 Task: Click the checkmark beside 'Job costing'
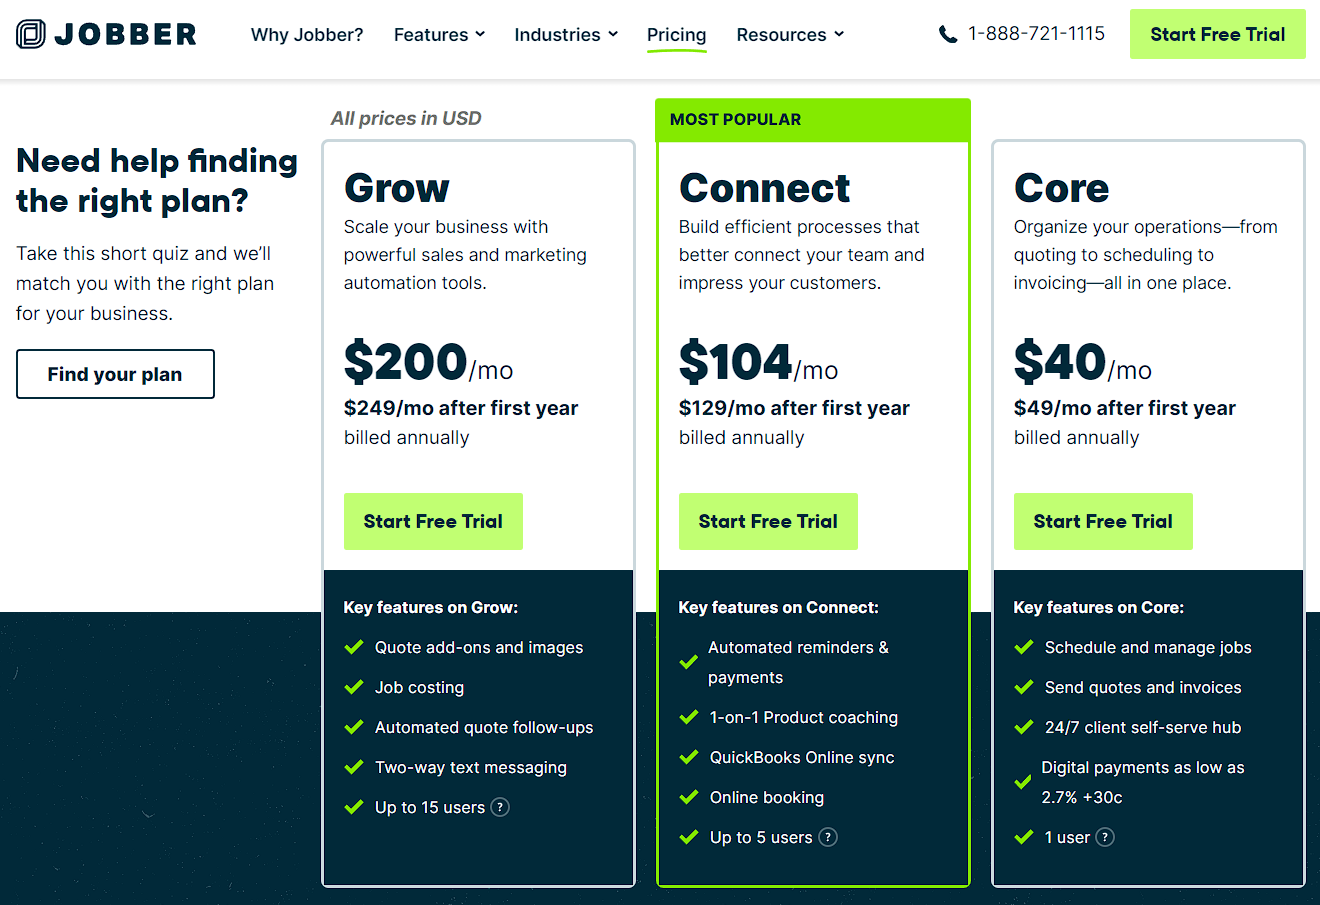pos(353,687)
